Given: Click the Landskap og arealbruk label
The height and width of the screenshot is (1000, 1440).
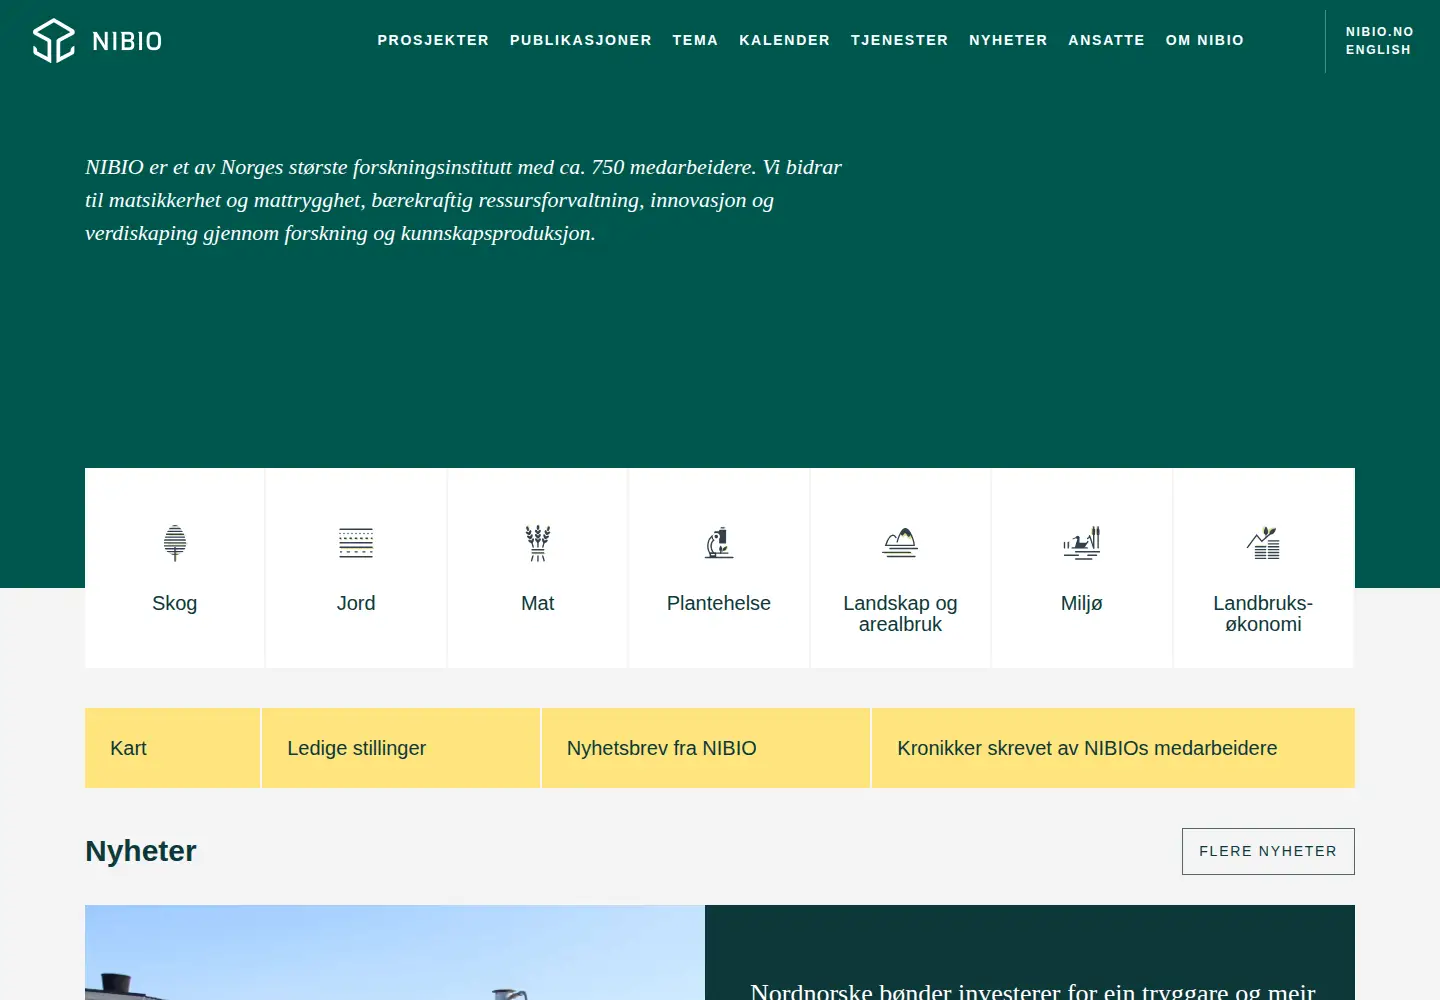Looking at the screenshot, I should tap(900, 614).
